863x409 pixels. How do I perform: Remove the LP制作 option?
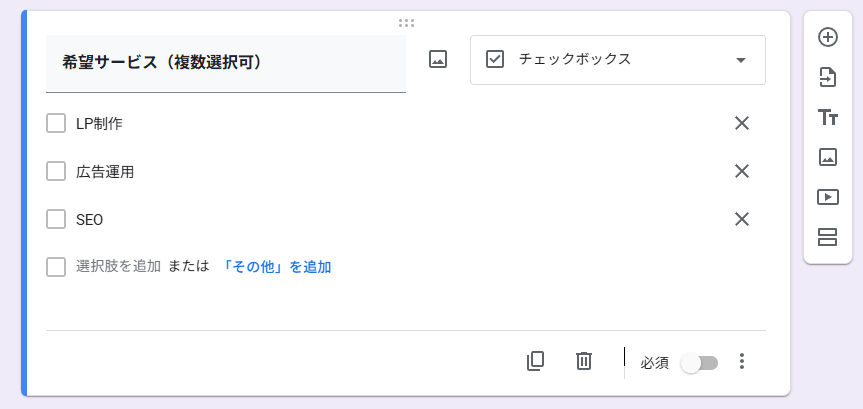click(742, 123)
